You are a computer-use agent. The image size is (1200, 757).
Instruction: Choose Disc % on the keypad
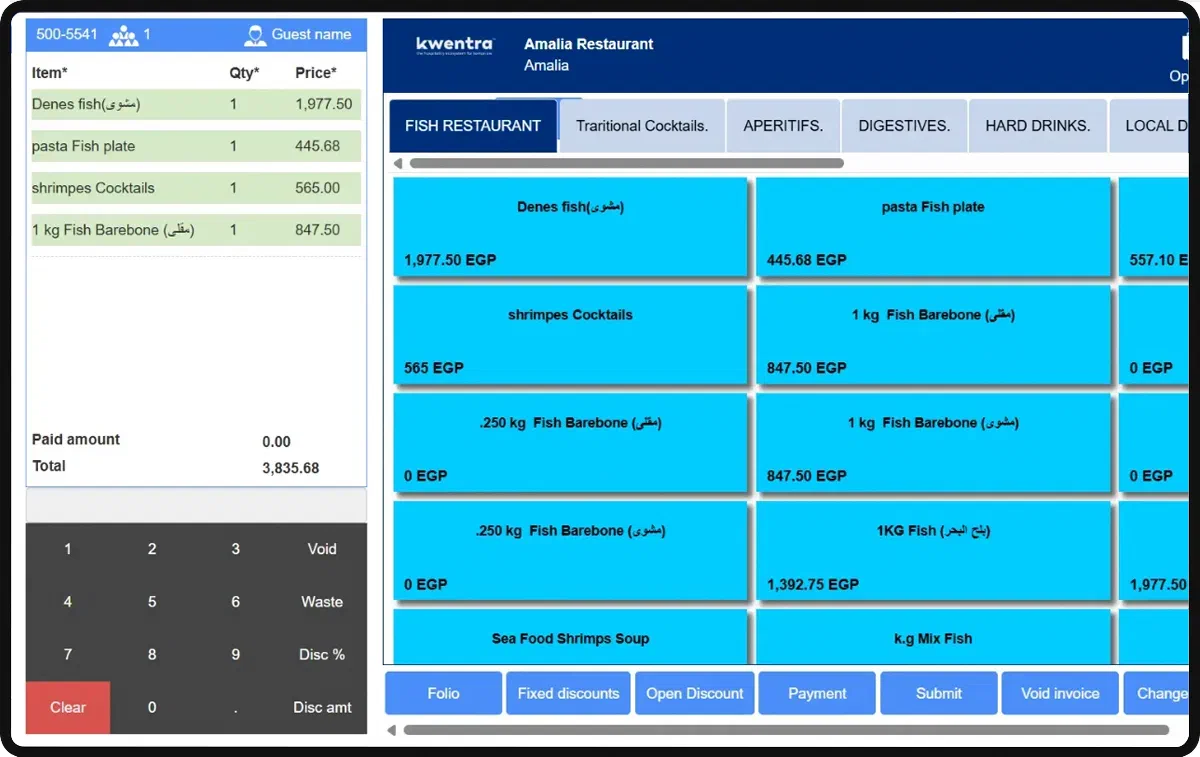(322, 655)
